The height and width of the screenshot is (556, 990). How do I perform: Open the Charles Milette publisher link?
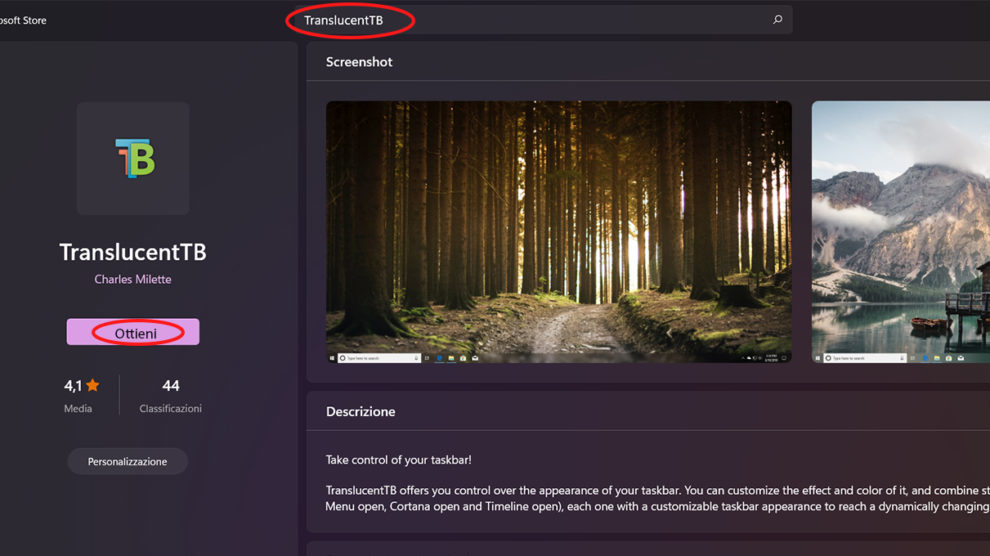(133, 279)
